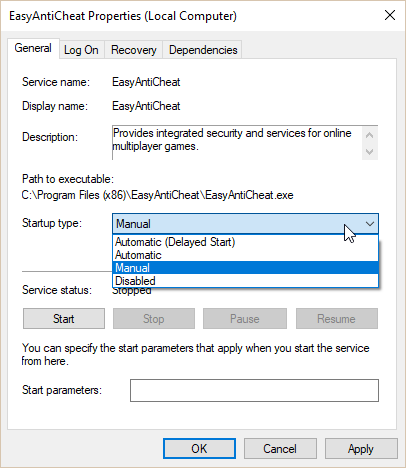This screenshot has height=468, width=406.
Task: Cancel the properties dialog
Action: coord(280,449)
